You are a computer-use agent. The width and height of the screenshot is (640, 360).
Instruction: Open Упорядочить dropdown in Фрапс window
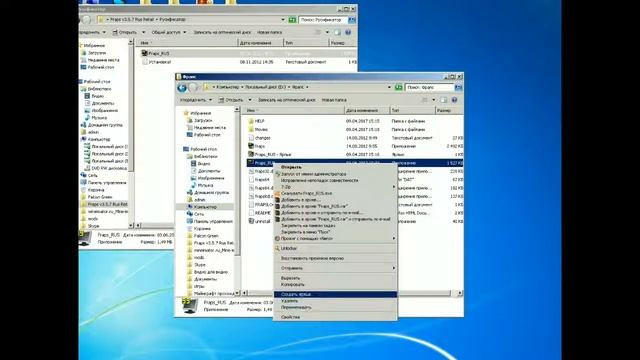pyautogui.click(x=196, y=100)
